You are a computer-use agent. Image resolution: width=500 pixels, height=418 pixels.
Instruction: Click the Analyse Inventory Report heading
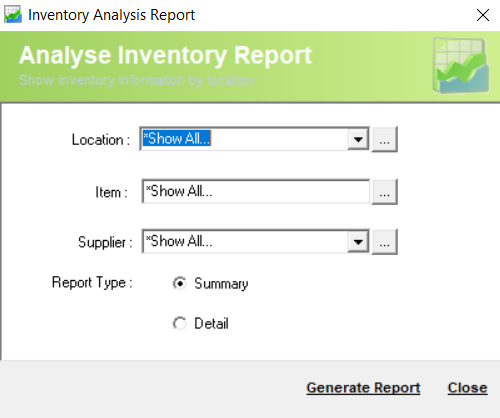tap(165, 55)
